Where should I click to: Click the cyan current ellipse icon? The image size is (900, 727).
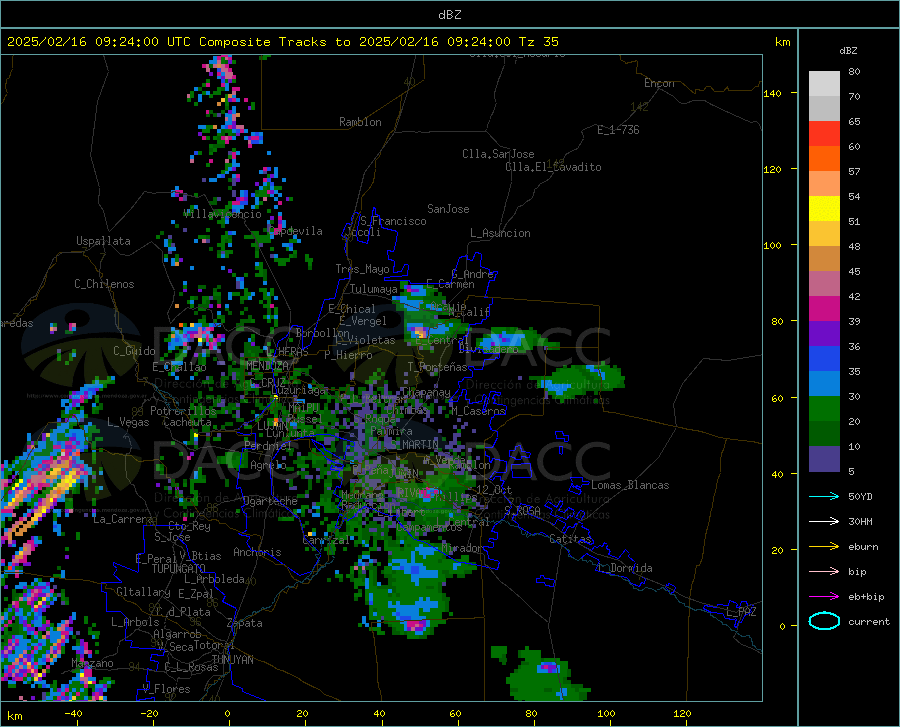pos(824,621)
